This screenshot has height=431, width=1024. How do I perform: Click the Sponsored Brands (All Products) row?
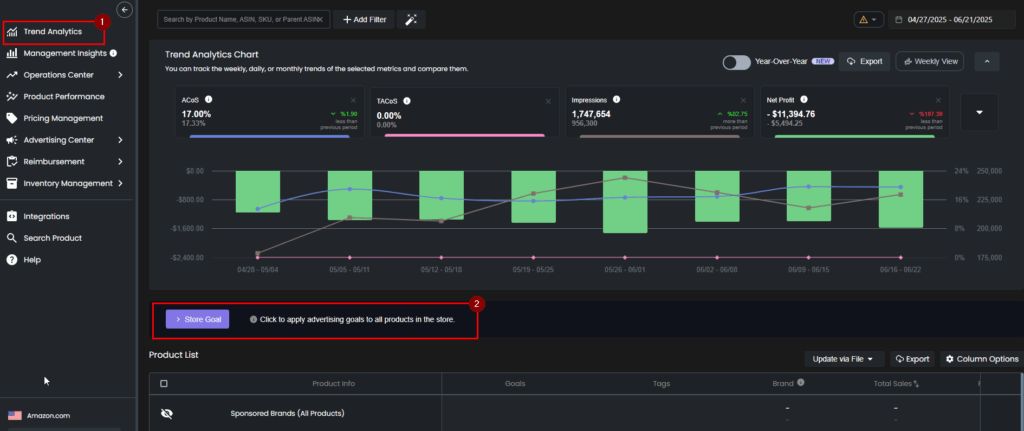(287, 413)
